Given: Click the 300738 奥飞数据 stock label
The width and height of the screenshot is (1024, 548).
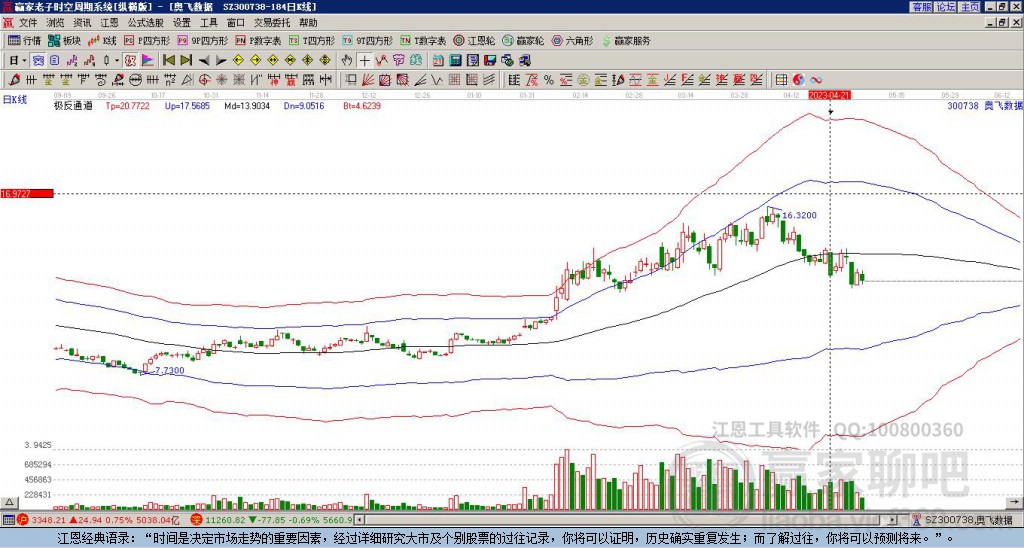Looking at the screenshot, I should 985,105.
